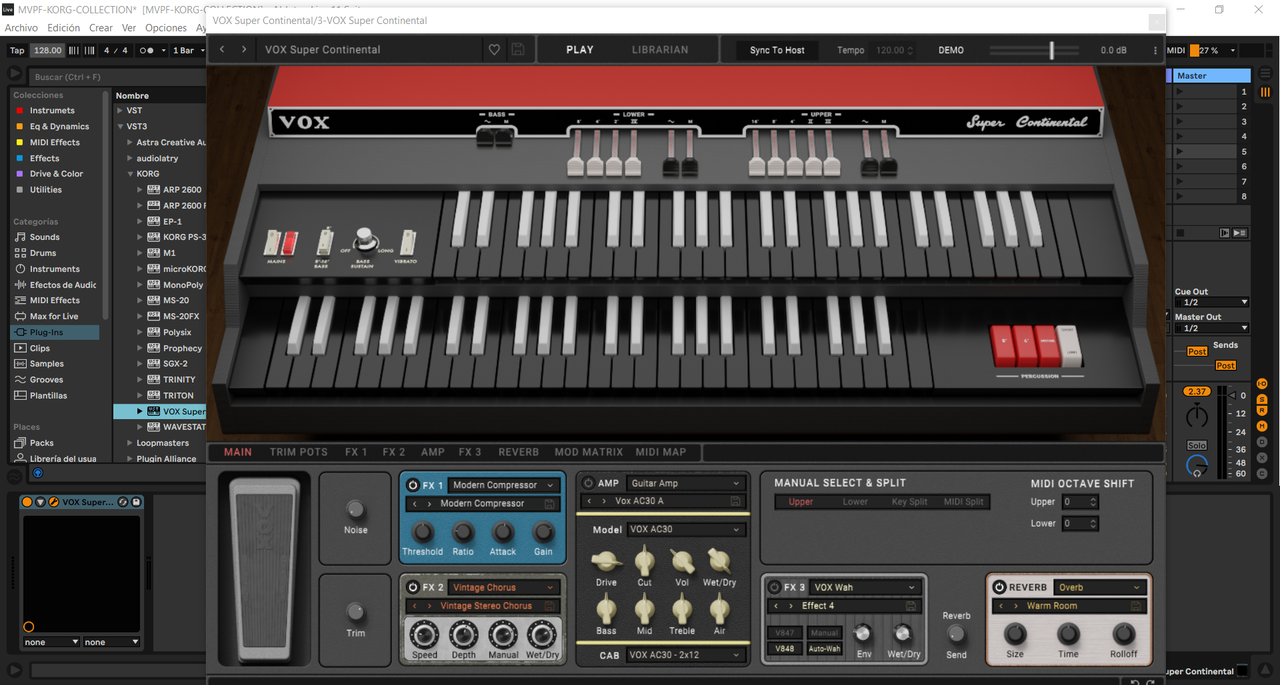Image resolution: width=1280 pixels, height=685 pixels.
Task: Select the next Vox AC30 A preset
Action: click(604, 501)
